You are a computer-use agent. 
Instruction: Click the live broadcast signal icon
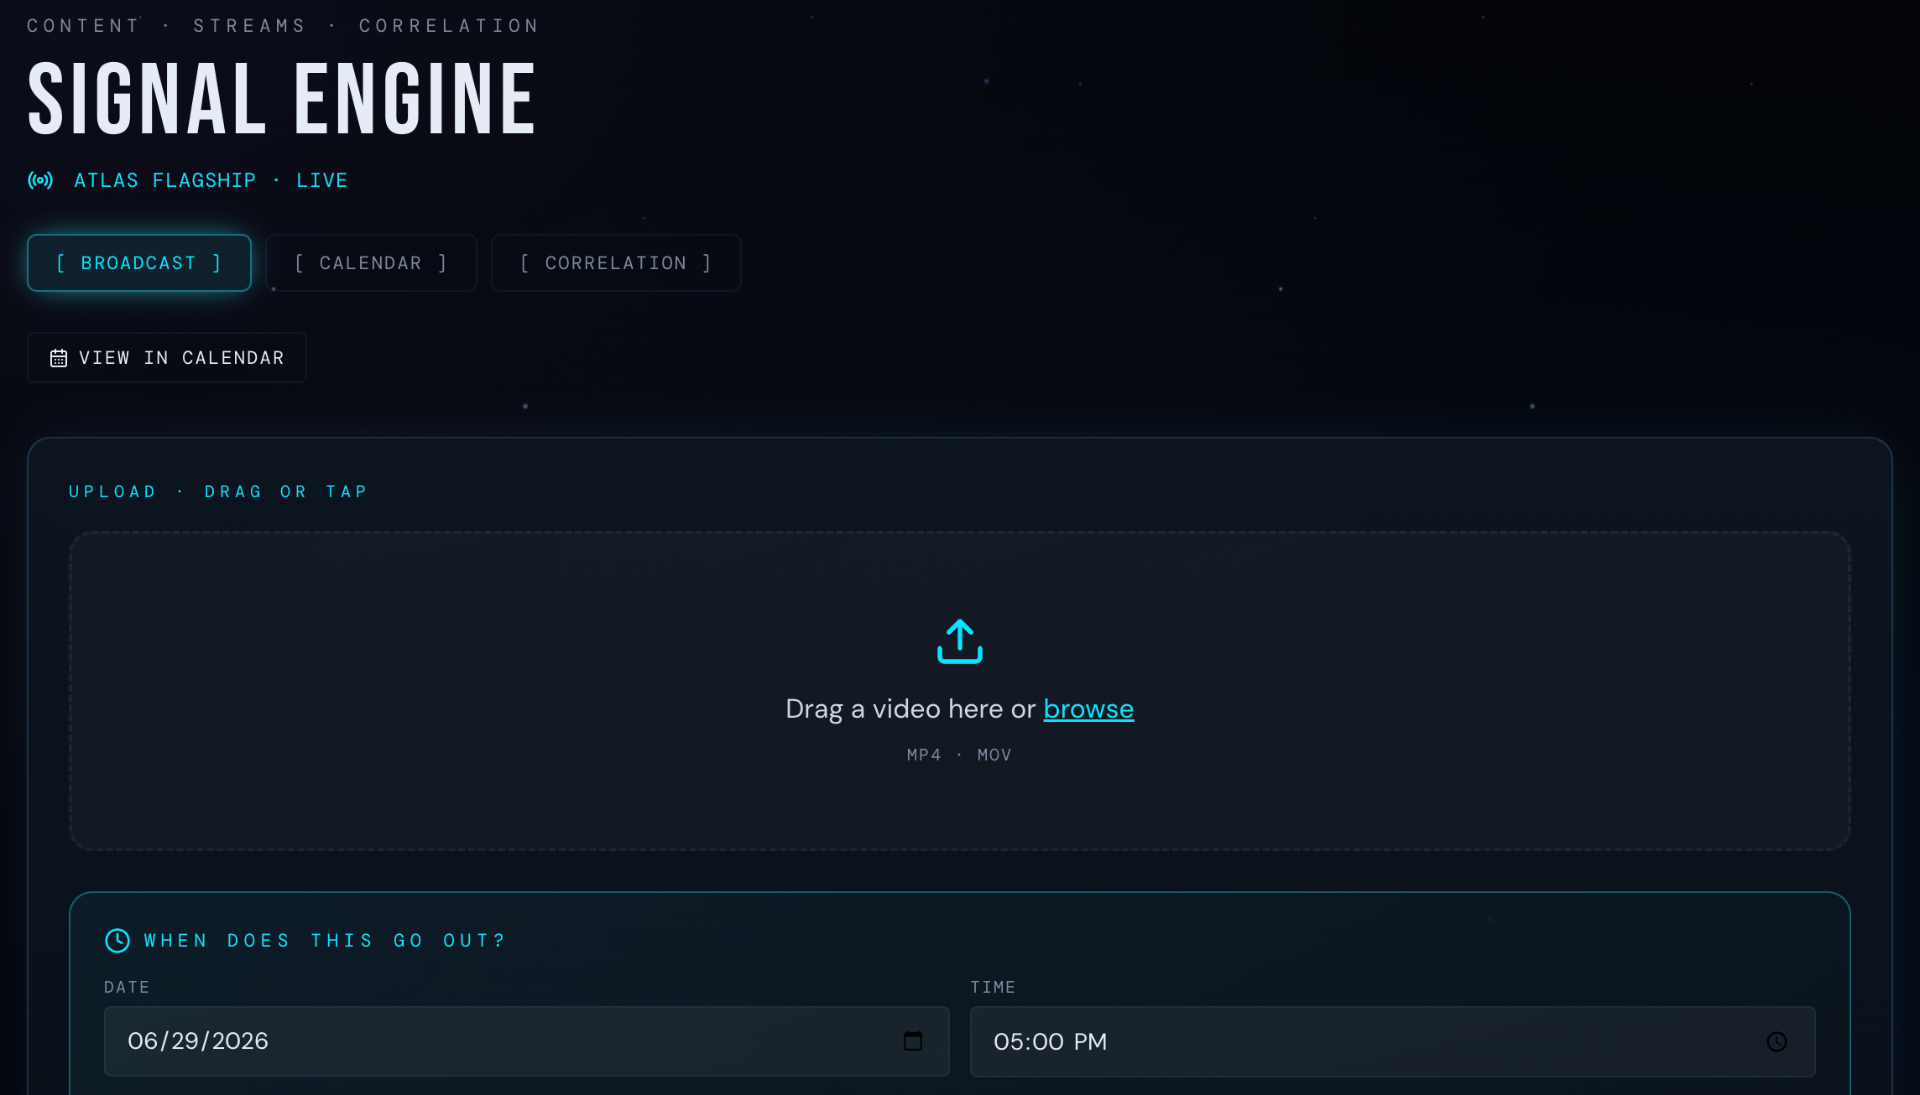click(x=40, y=180)
